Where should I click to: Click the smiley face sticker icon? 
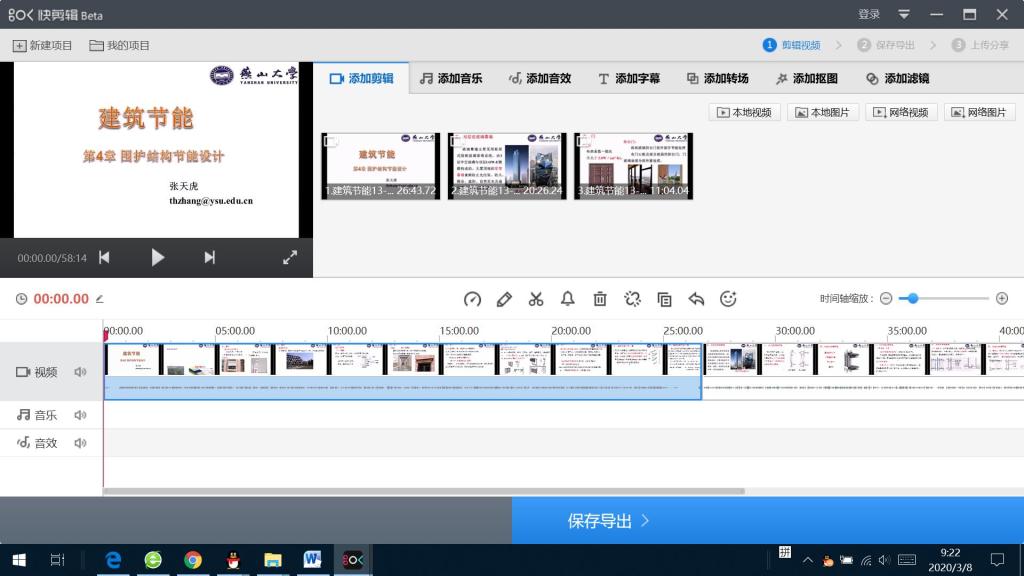click(728, 299)
